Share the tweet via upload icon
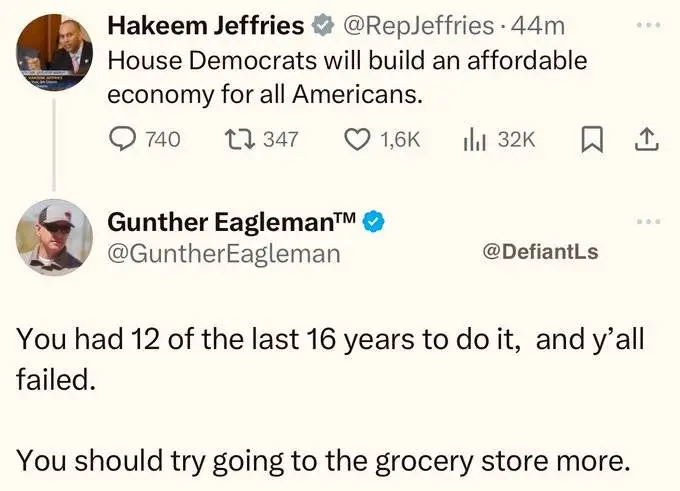The width and height of the screenshot is (680, 491). (x=645, y=140)
